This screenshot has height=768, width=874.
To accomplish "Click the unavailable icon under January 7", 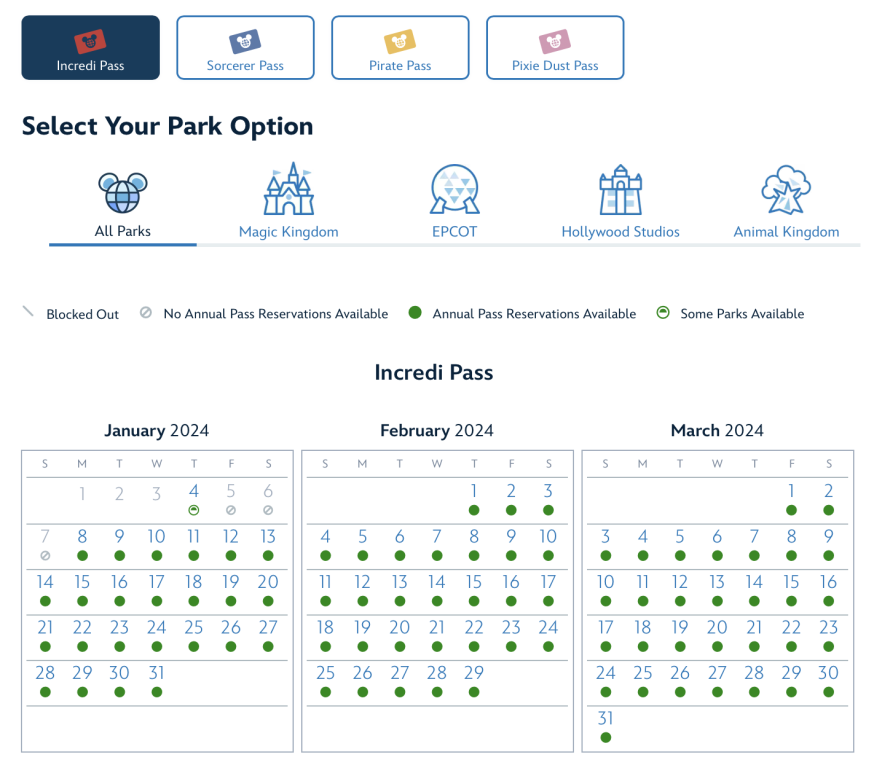I will [45, 556].
